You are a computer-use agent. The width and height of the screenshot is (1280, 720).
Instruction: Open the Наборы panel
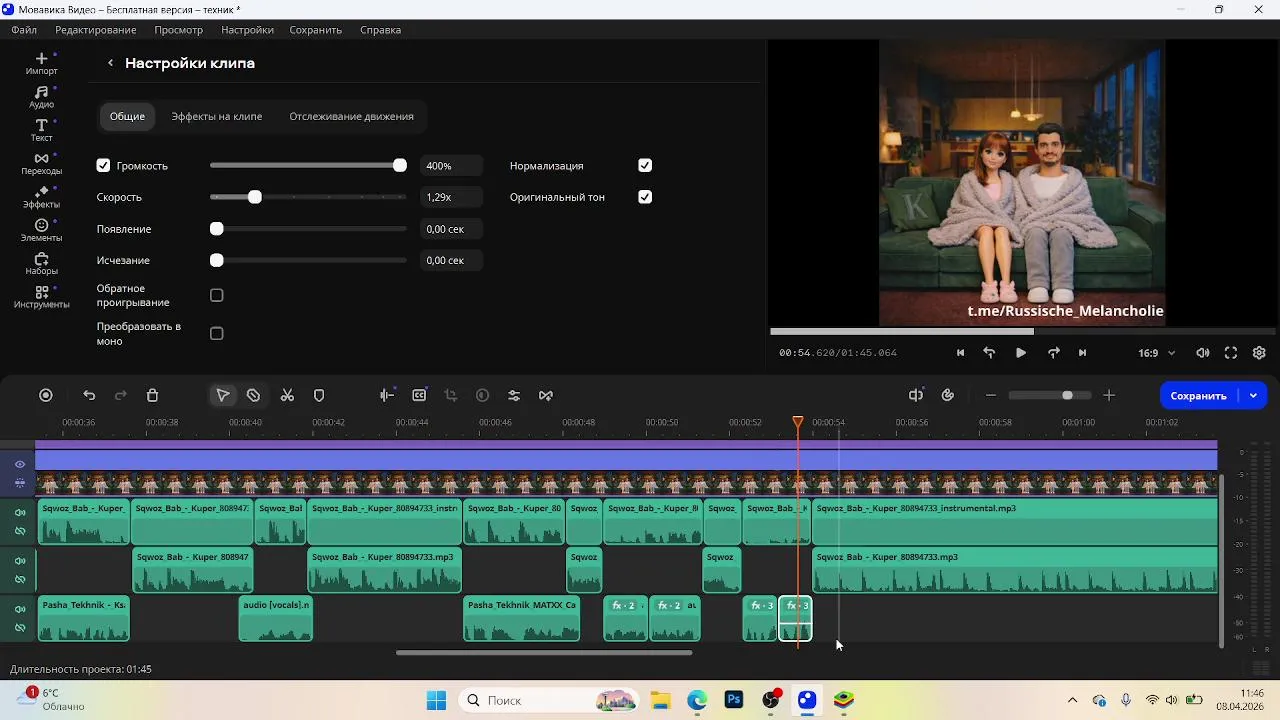coord(41,263)
